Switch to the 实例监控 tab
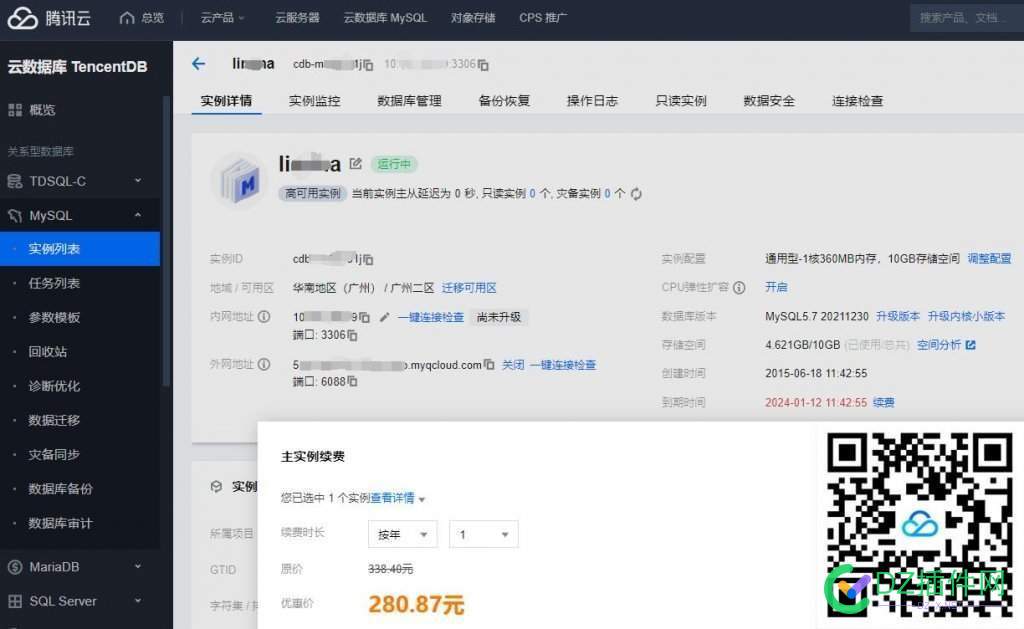Screen dimensions: 1024x629 pos(315,101)
